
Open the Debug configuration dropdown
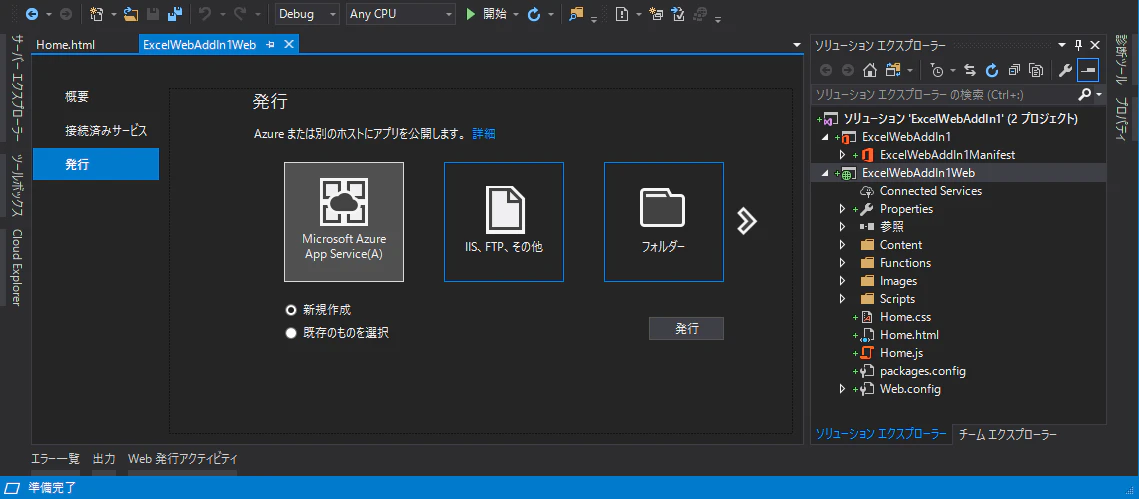click(308, 14)
